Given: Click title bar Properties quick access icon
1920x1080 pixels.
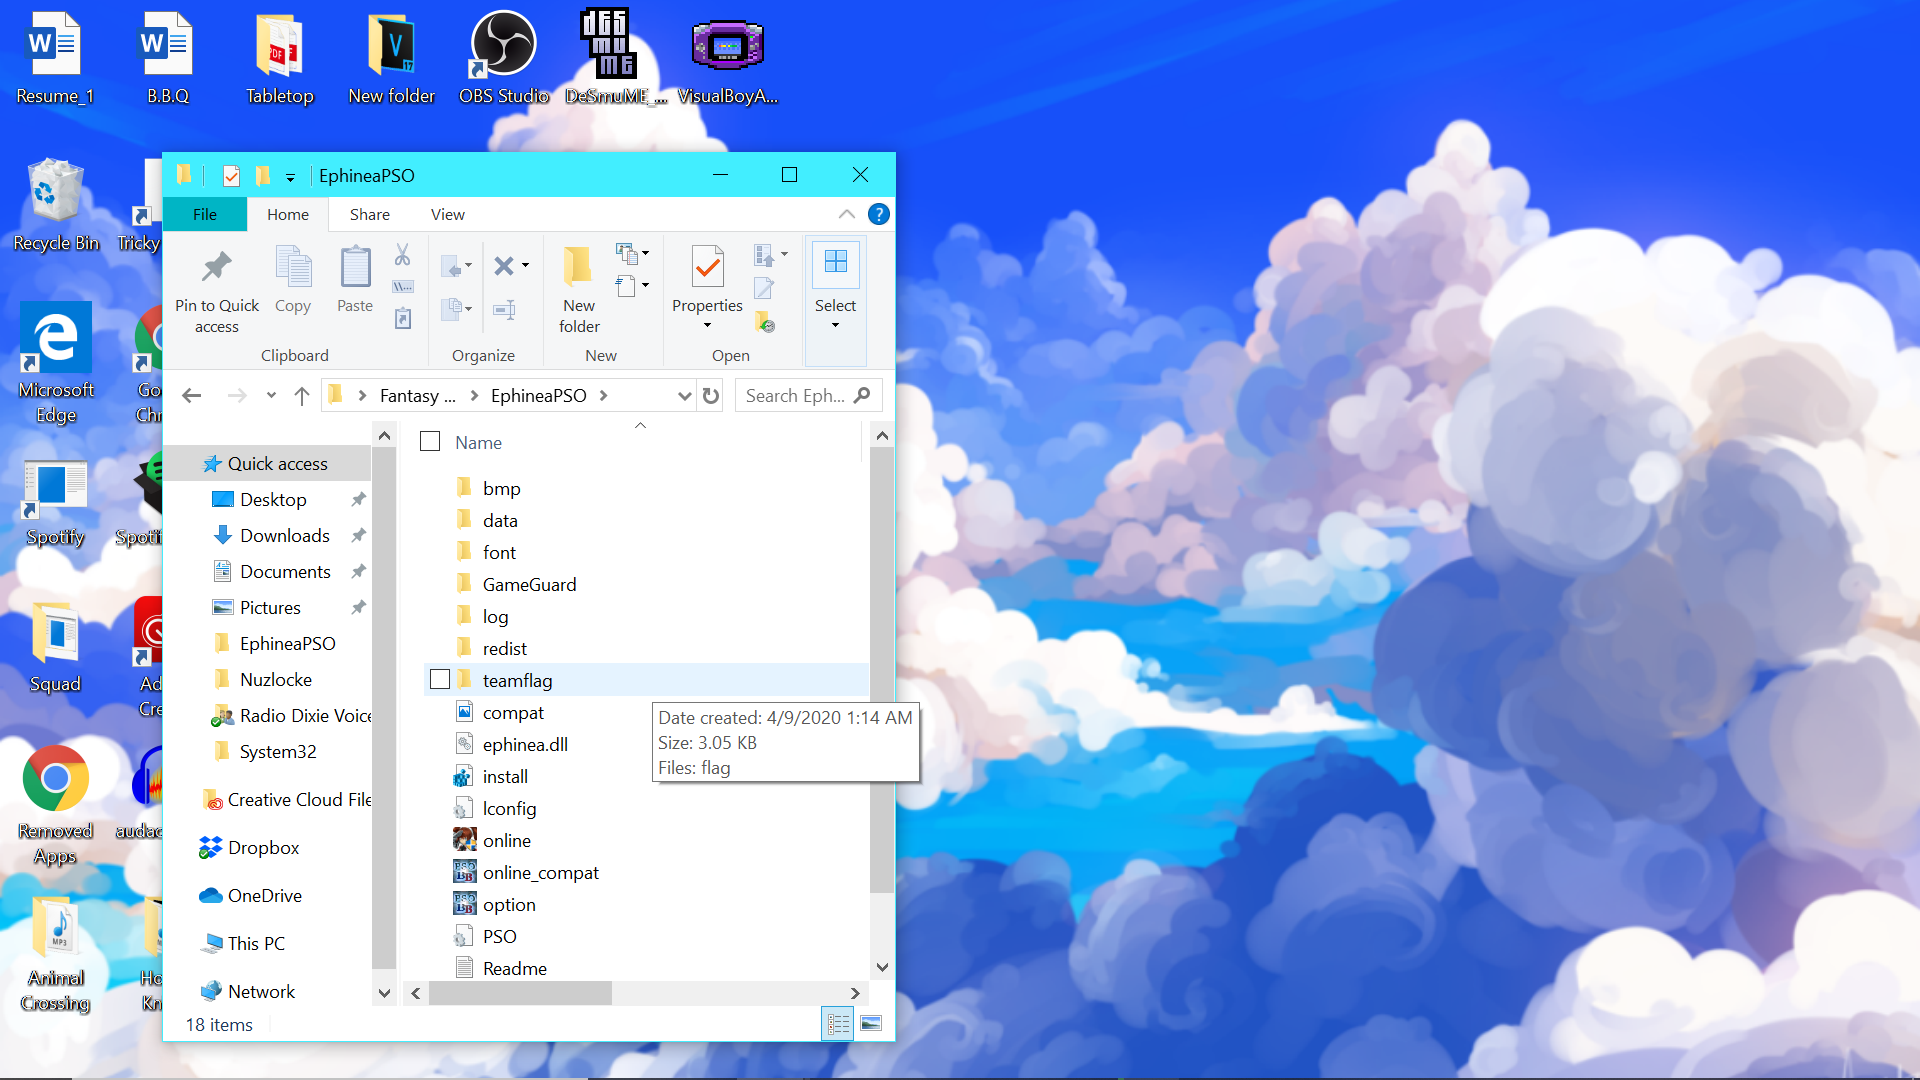Looking at the screenshot, I should point(231,176).
